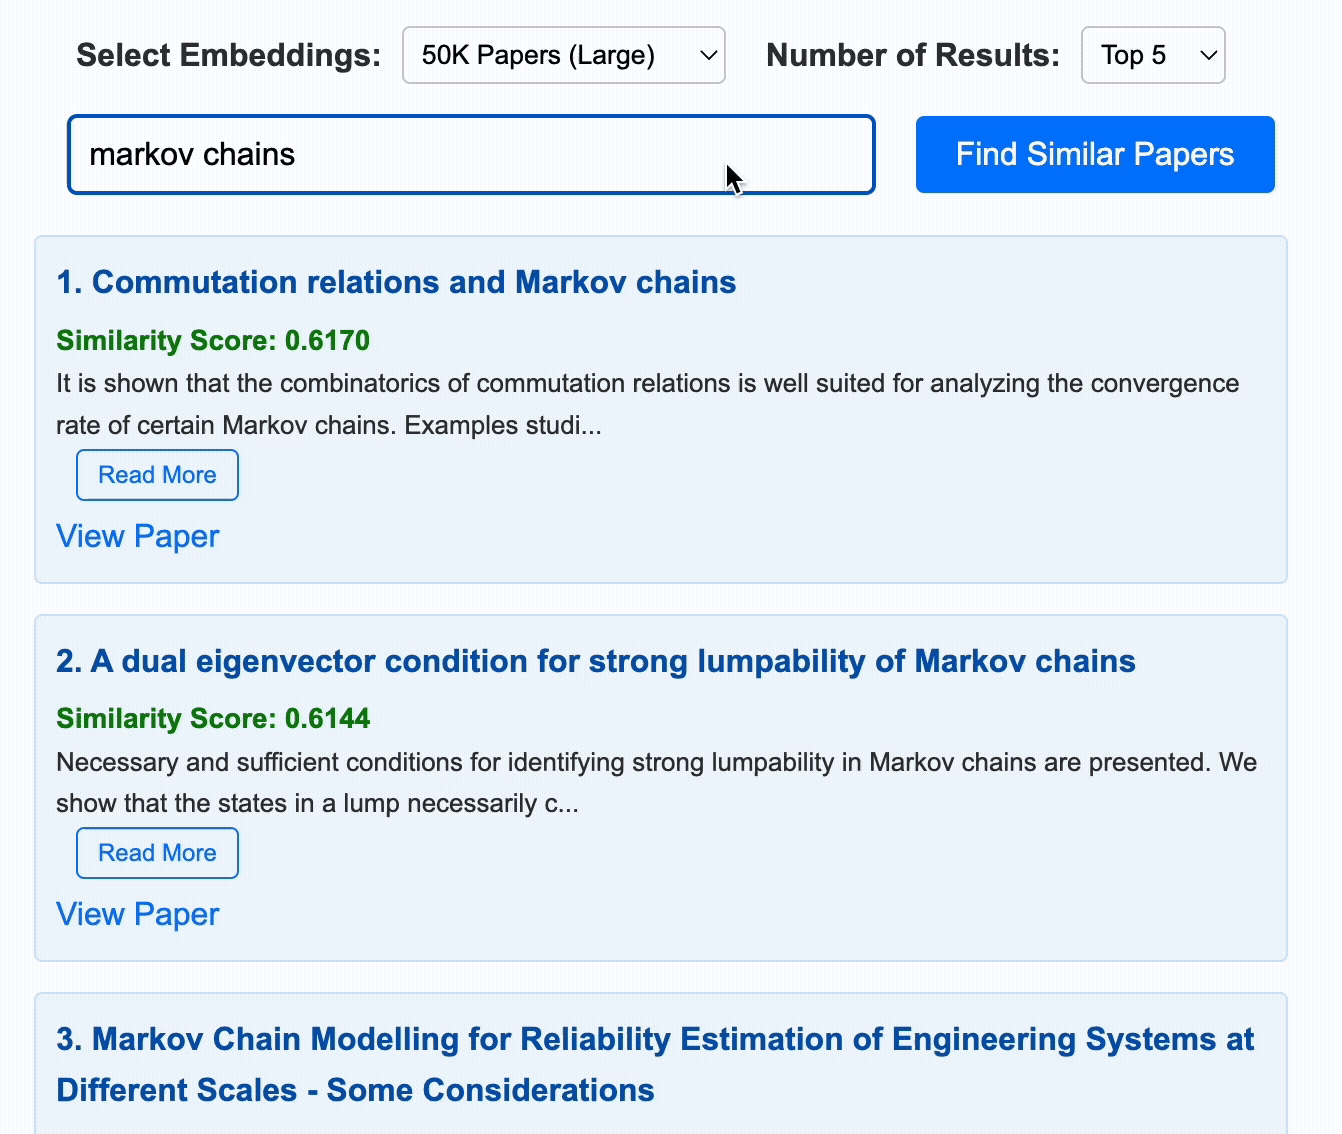Click View Paper under the first result
The image size is (1342, 1134).
[x=138, y=536]
